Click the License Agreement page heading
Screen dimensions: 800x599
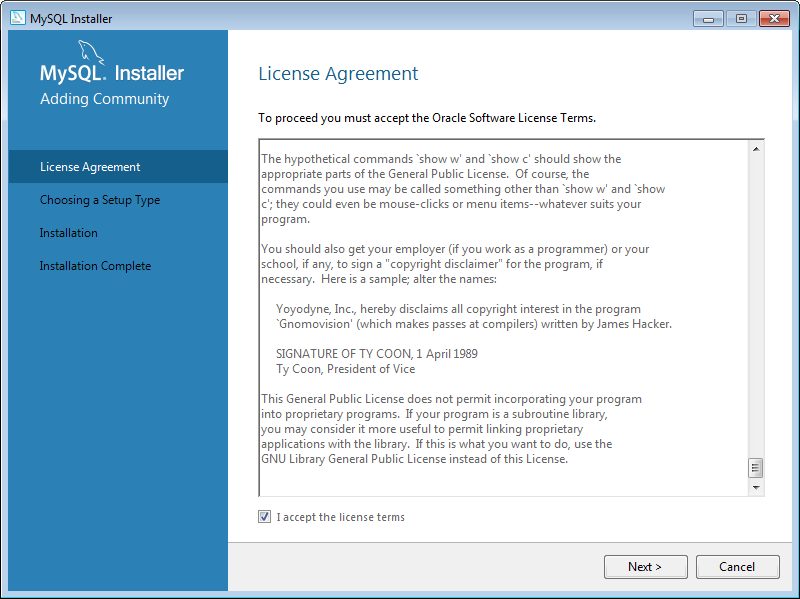click(x=338, y=74)
